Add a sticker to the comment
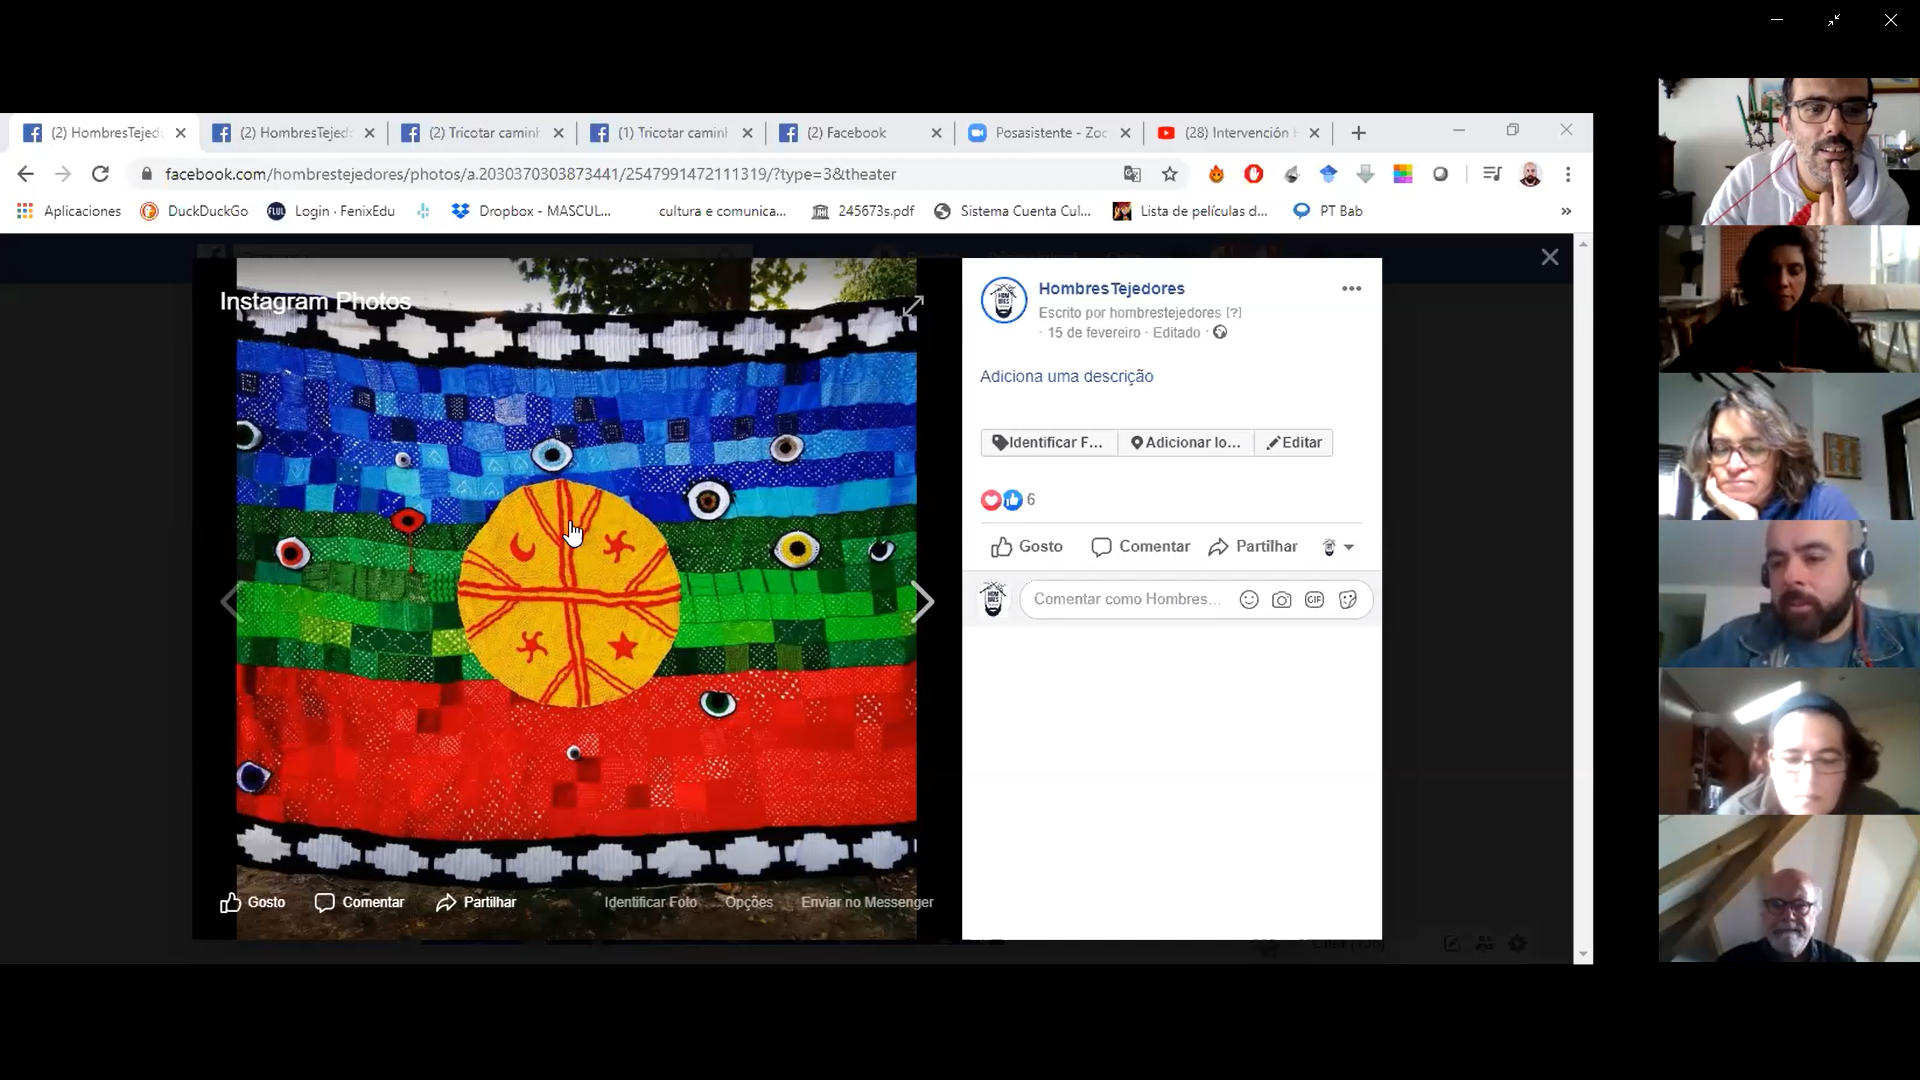This screenshot has height=1080, width=1920. [1347, 600]
